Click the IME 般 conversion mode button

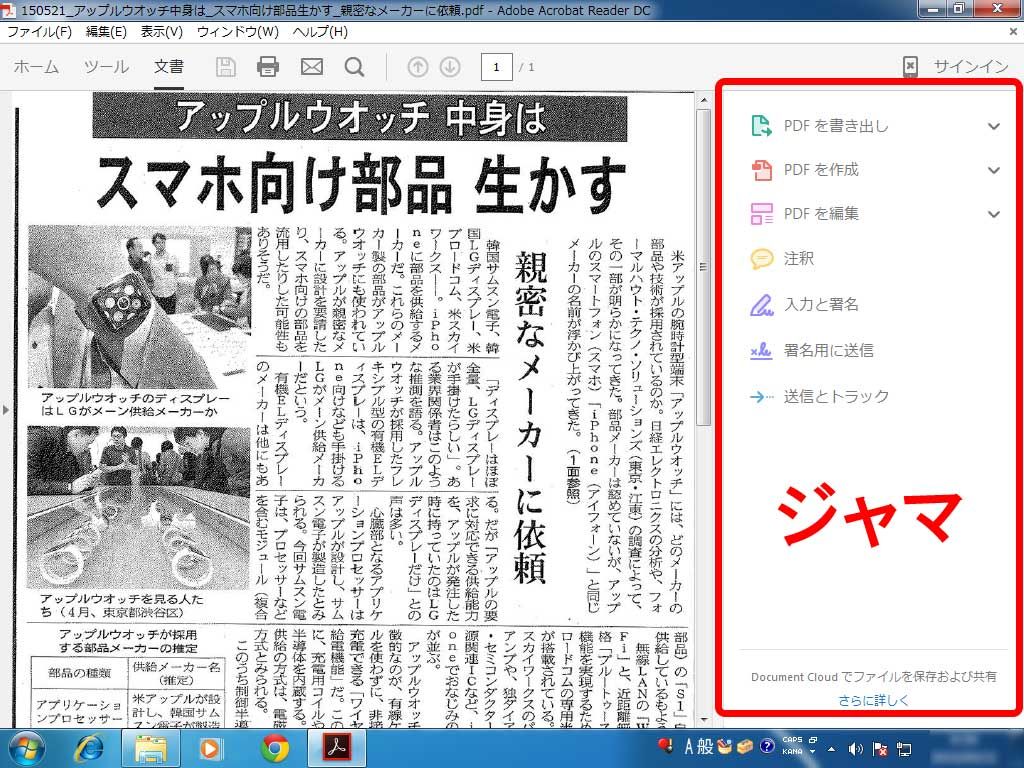(x=705, y=746)
